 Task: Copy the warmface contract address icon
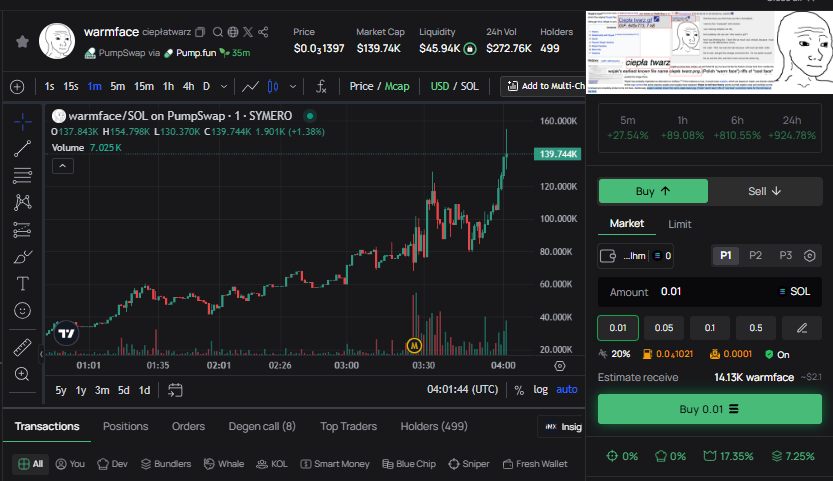(200, 32)
